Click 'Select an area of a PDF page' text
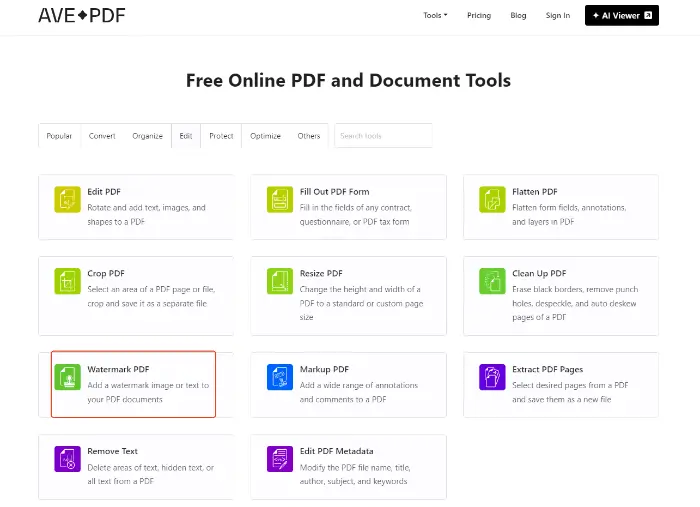 [151, 296]
